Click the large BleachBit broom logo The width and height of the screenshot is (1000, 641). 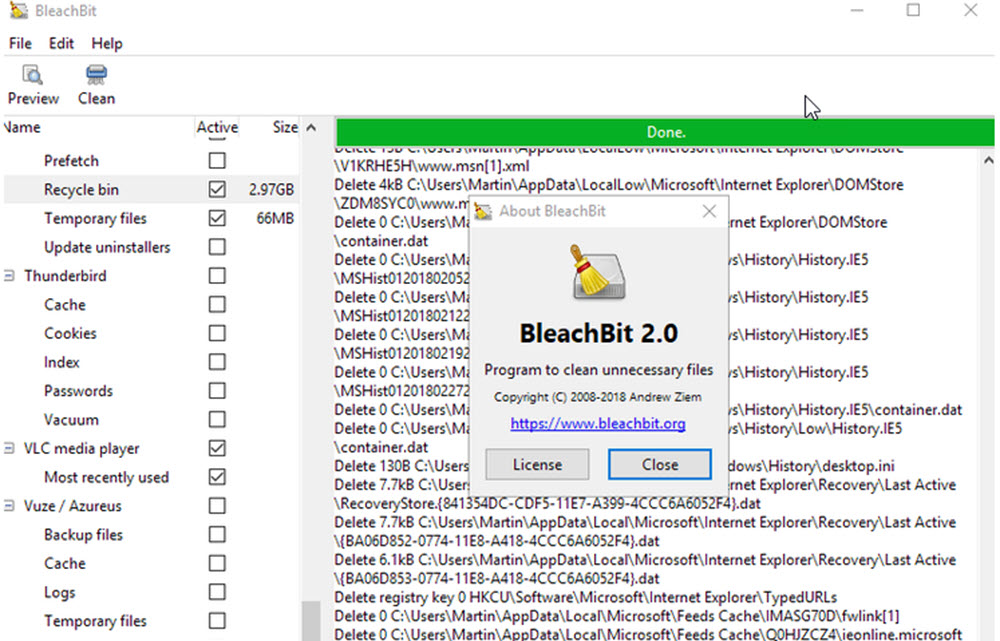click(x=598, y=272)
